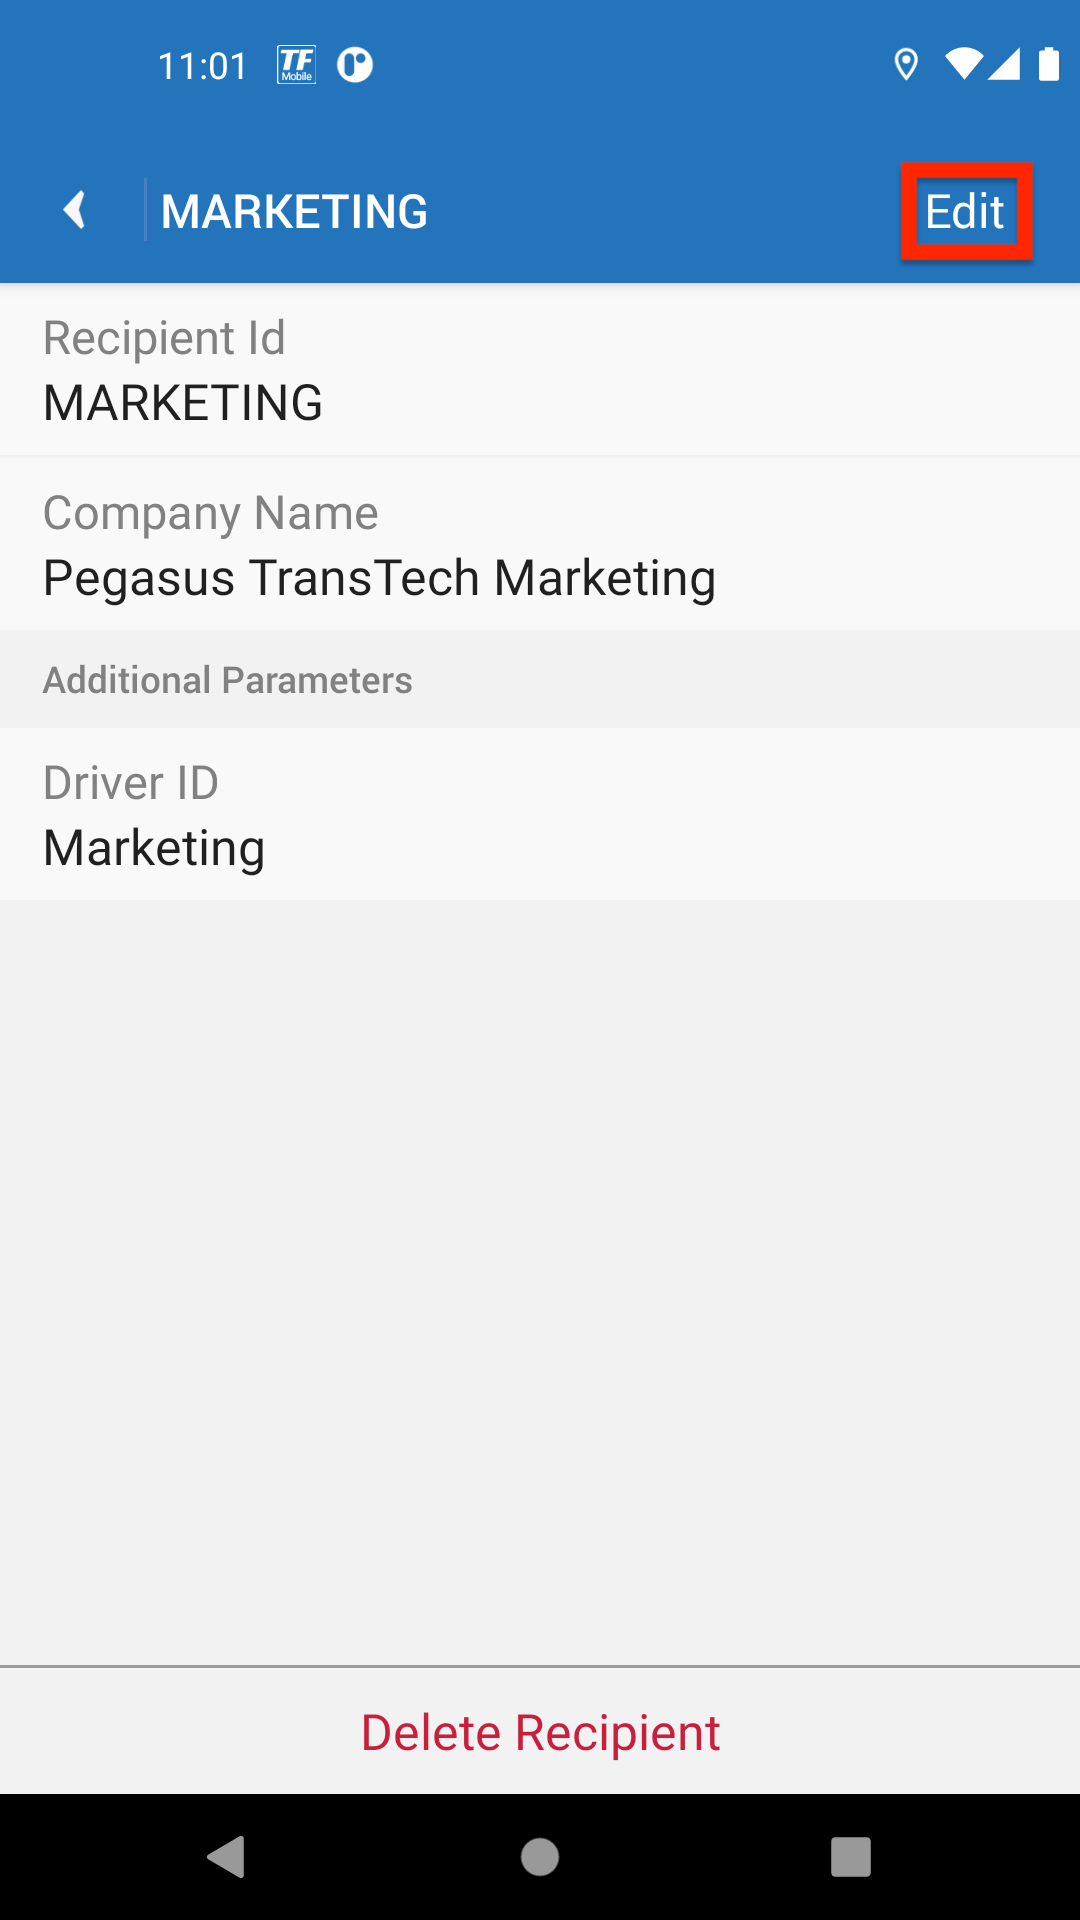This screenshot has height=1920, width=1080.
Task: Tap the location pin status icon
Action: tap(906, 65)
